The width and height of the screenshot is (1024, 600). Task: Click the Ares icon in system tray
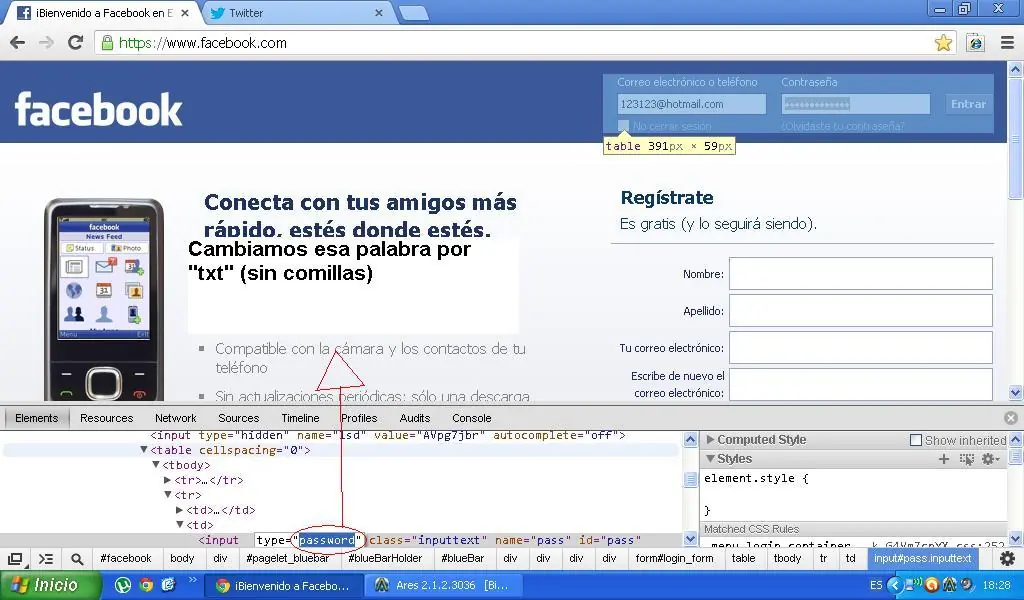coord(950,585)
